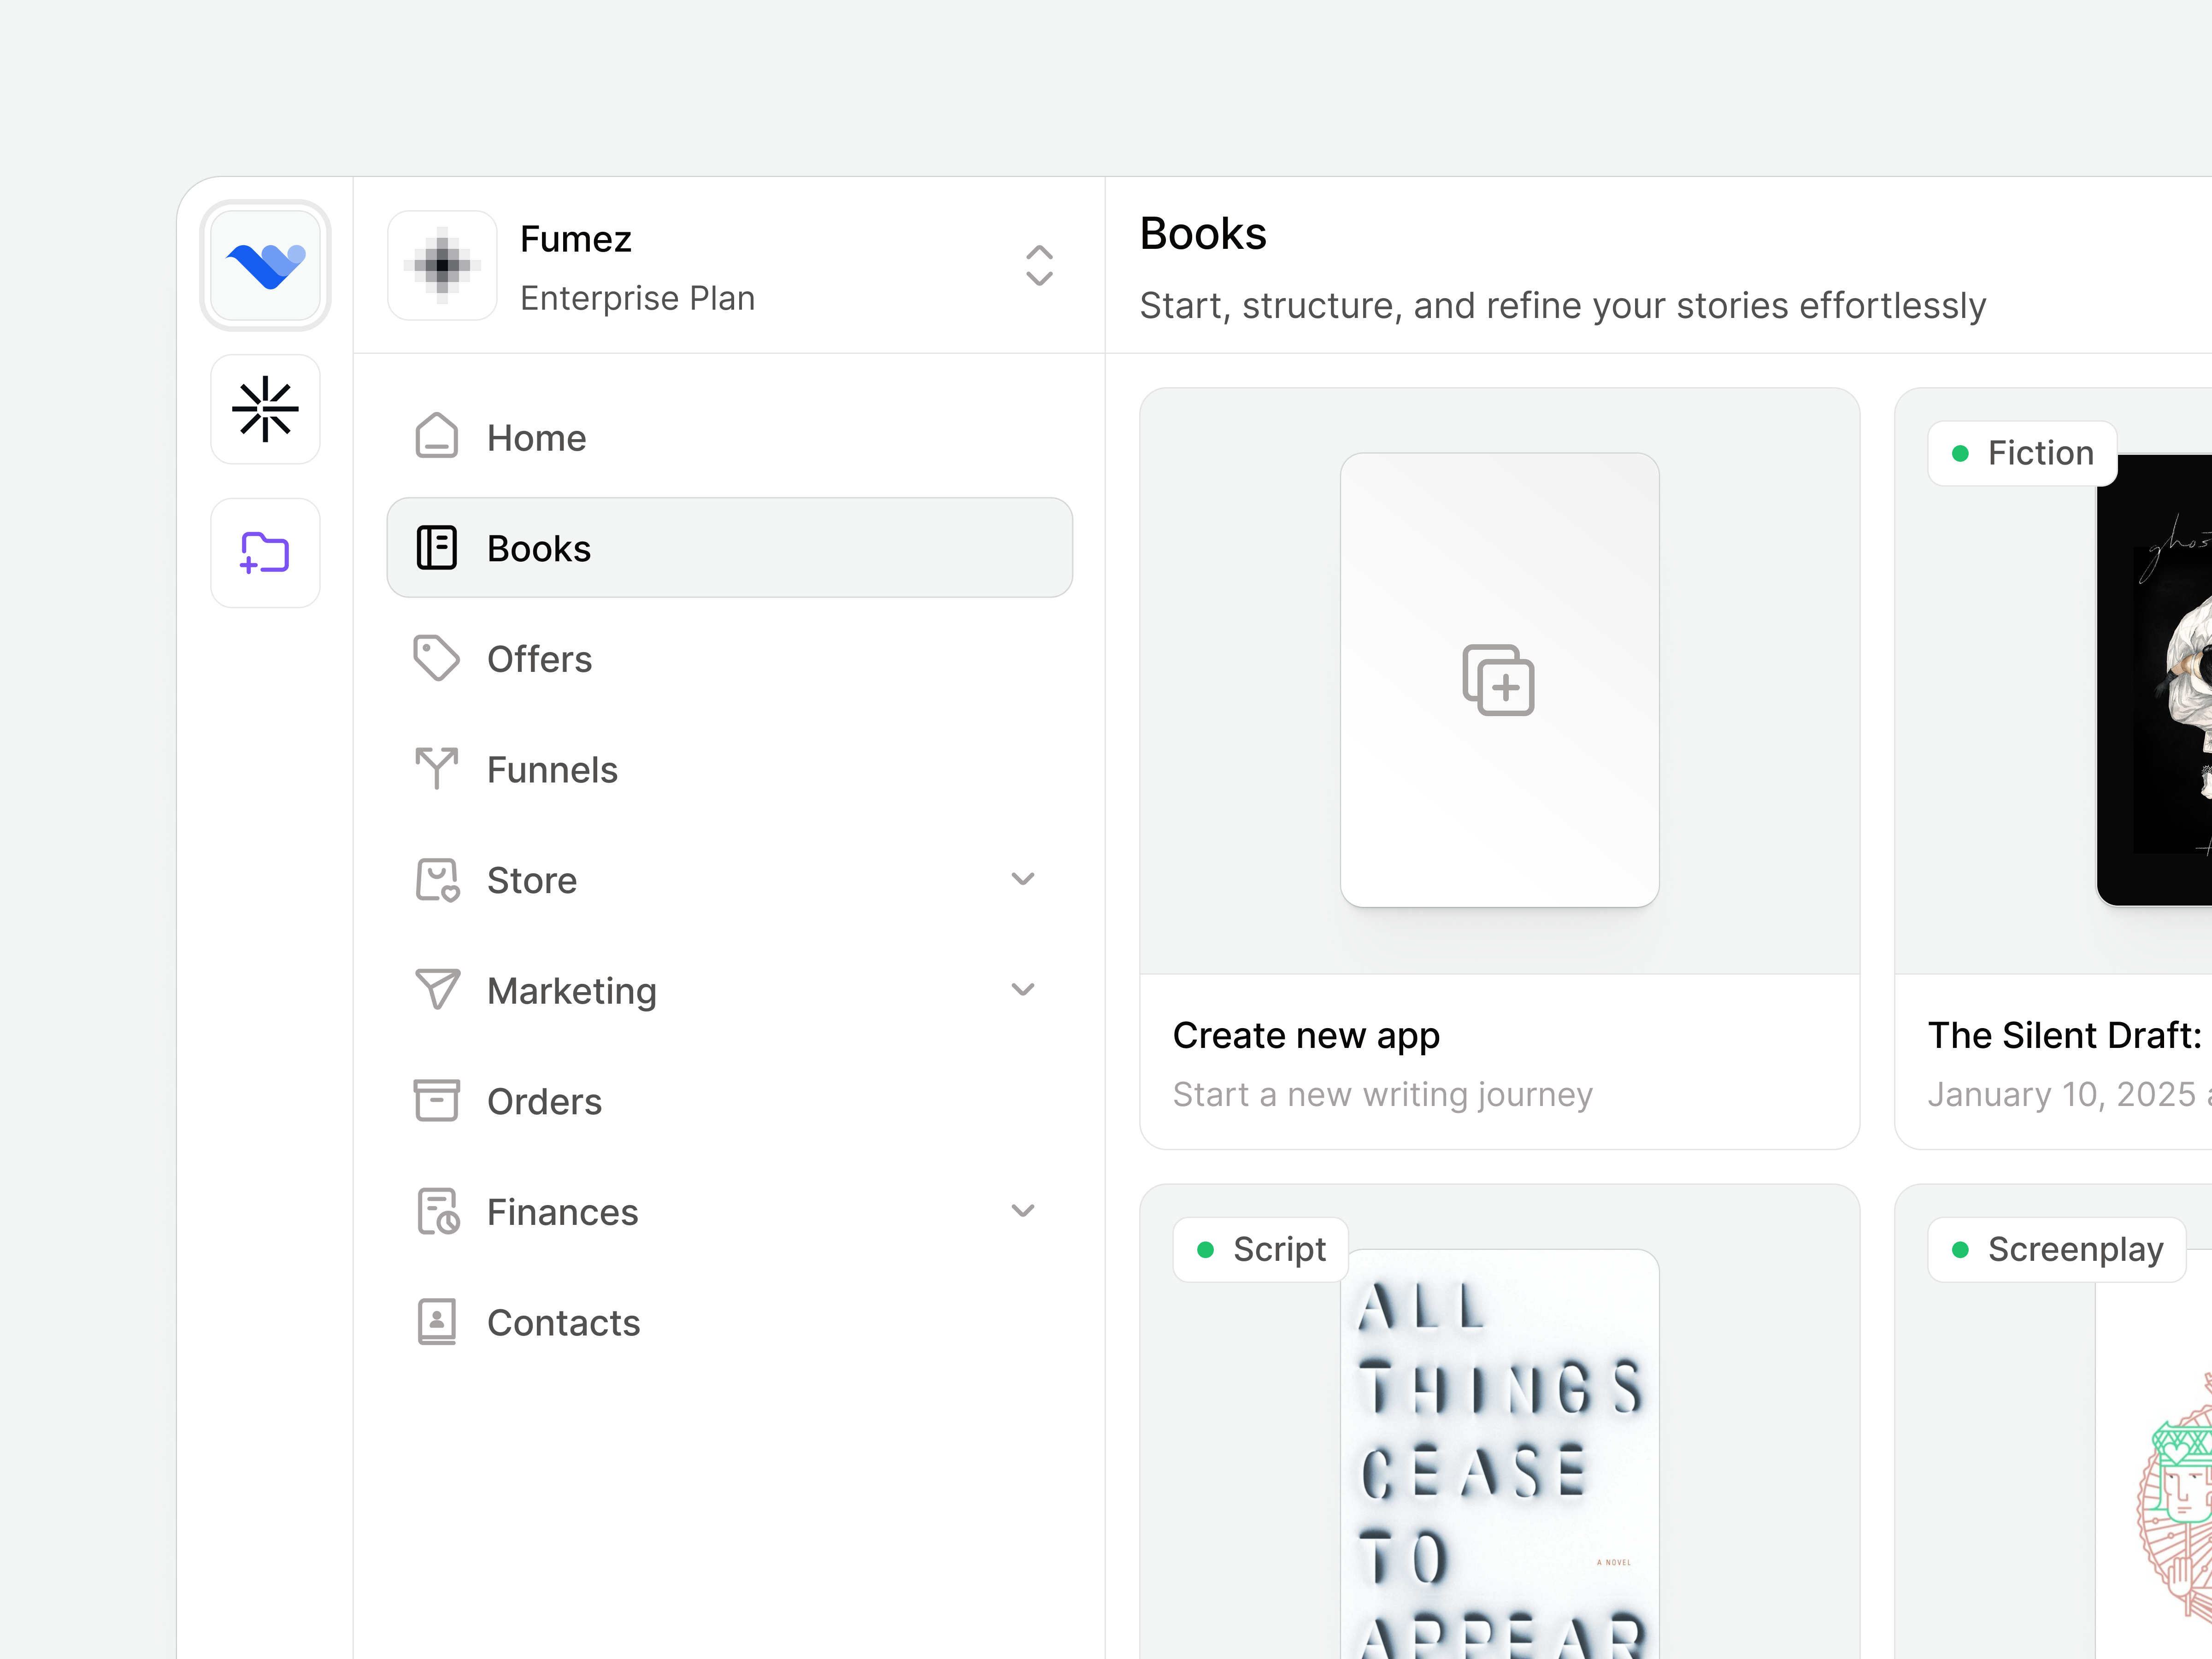The image size is (2212, 1659).
Task: Toggle the Script category badge
Action: click(1260, 1249)
